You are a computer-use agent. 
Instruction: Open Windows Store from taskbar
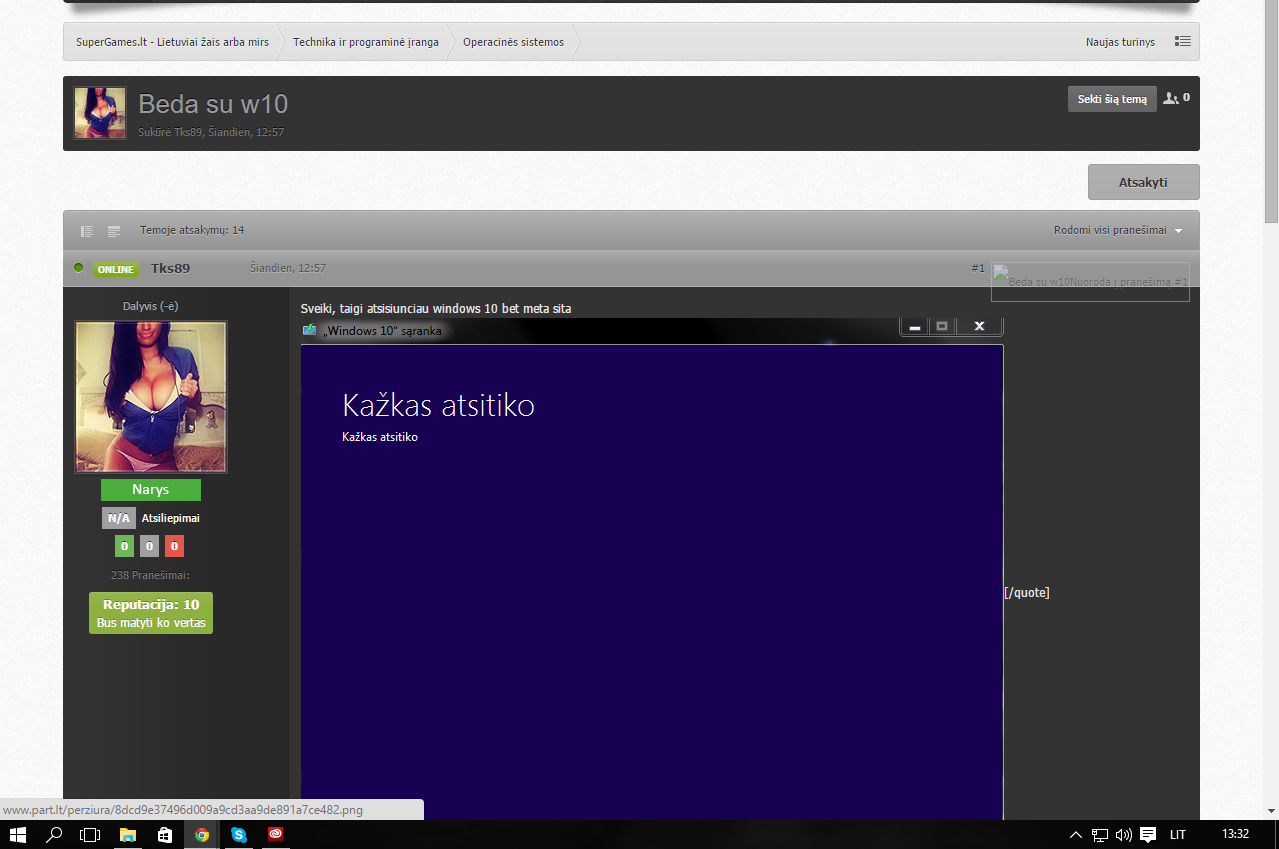(165, 834)
